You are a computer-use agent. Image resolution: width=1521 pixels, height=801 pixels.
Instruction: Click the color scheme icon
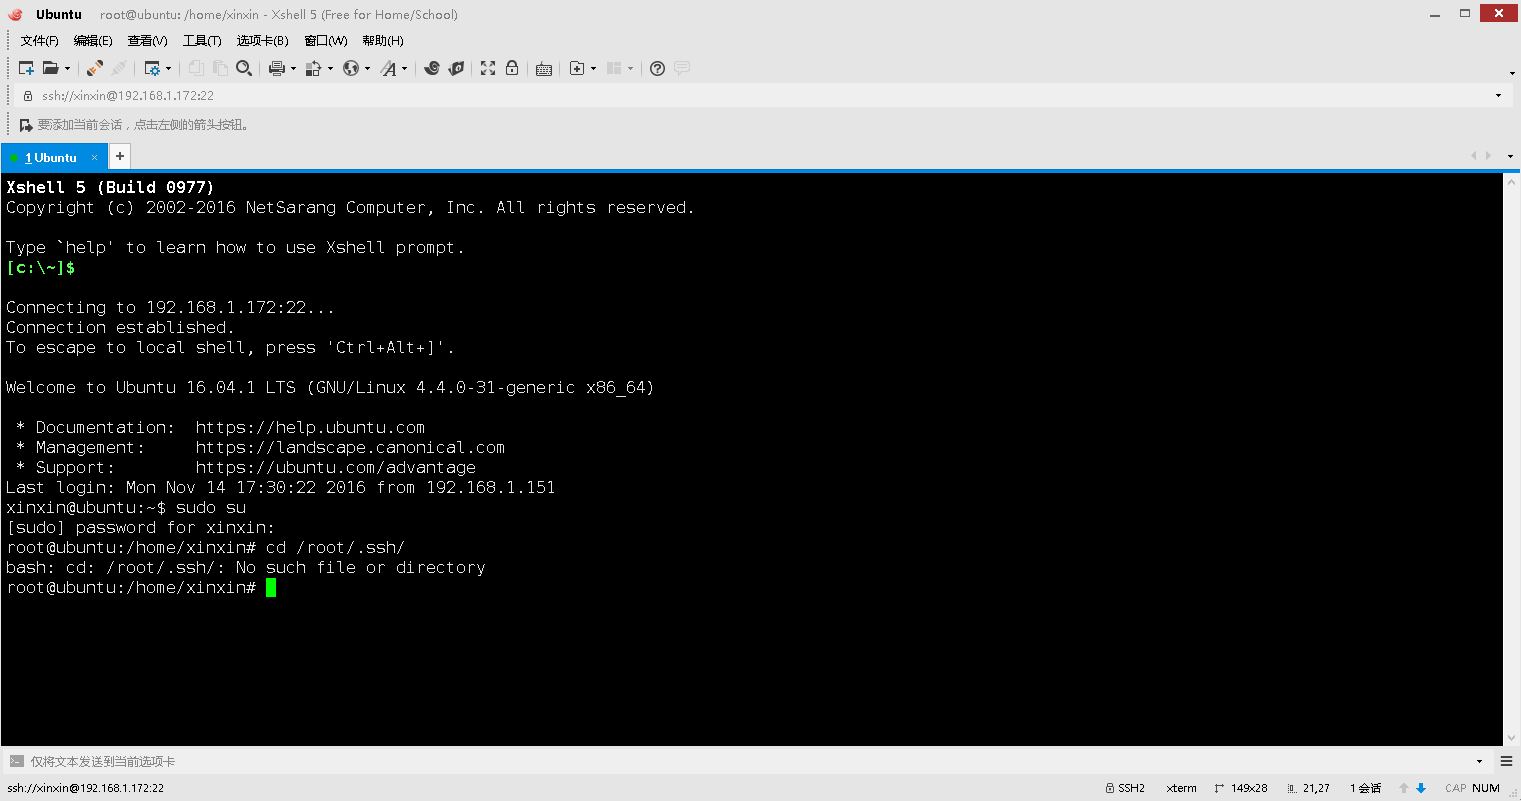point(313,68)
